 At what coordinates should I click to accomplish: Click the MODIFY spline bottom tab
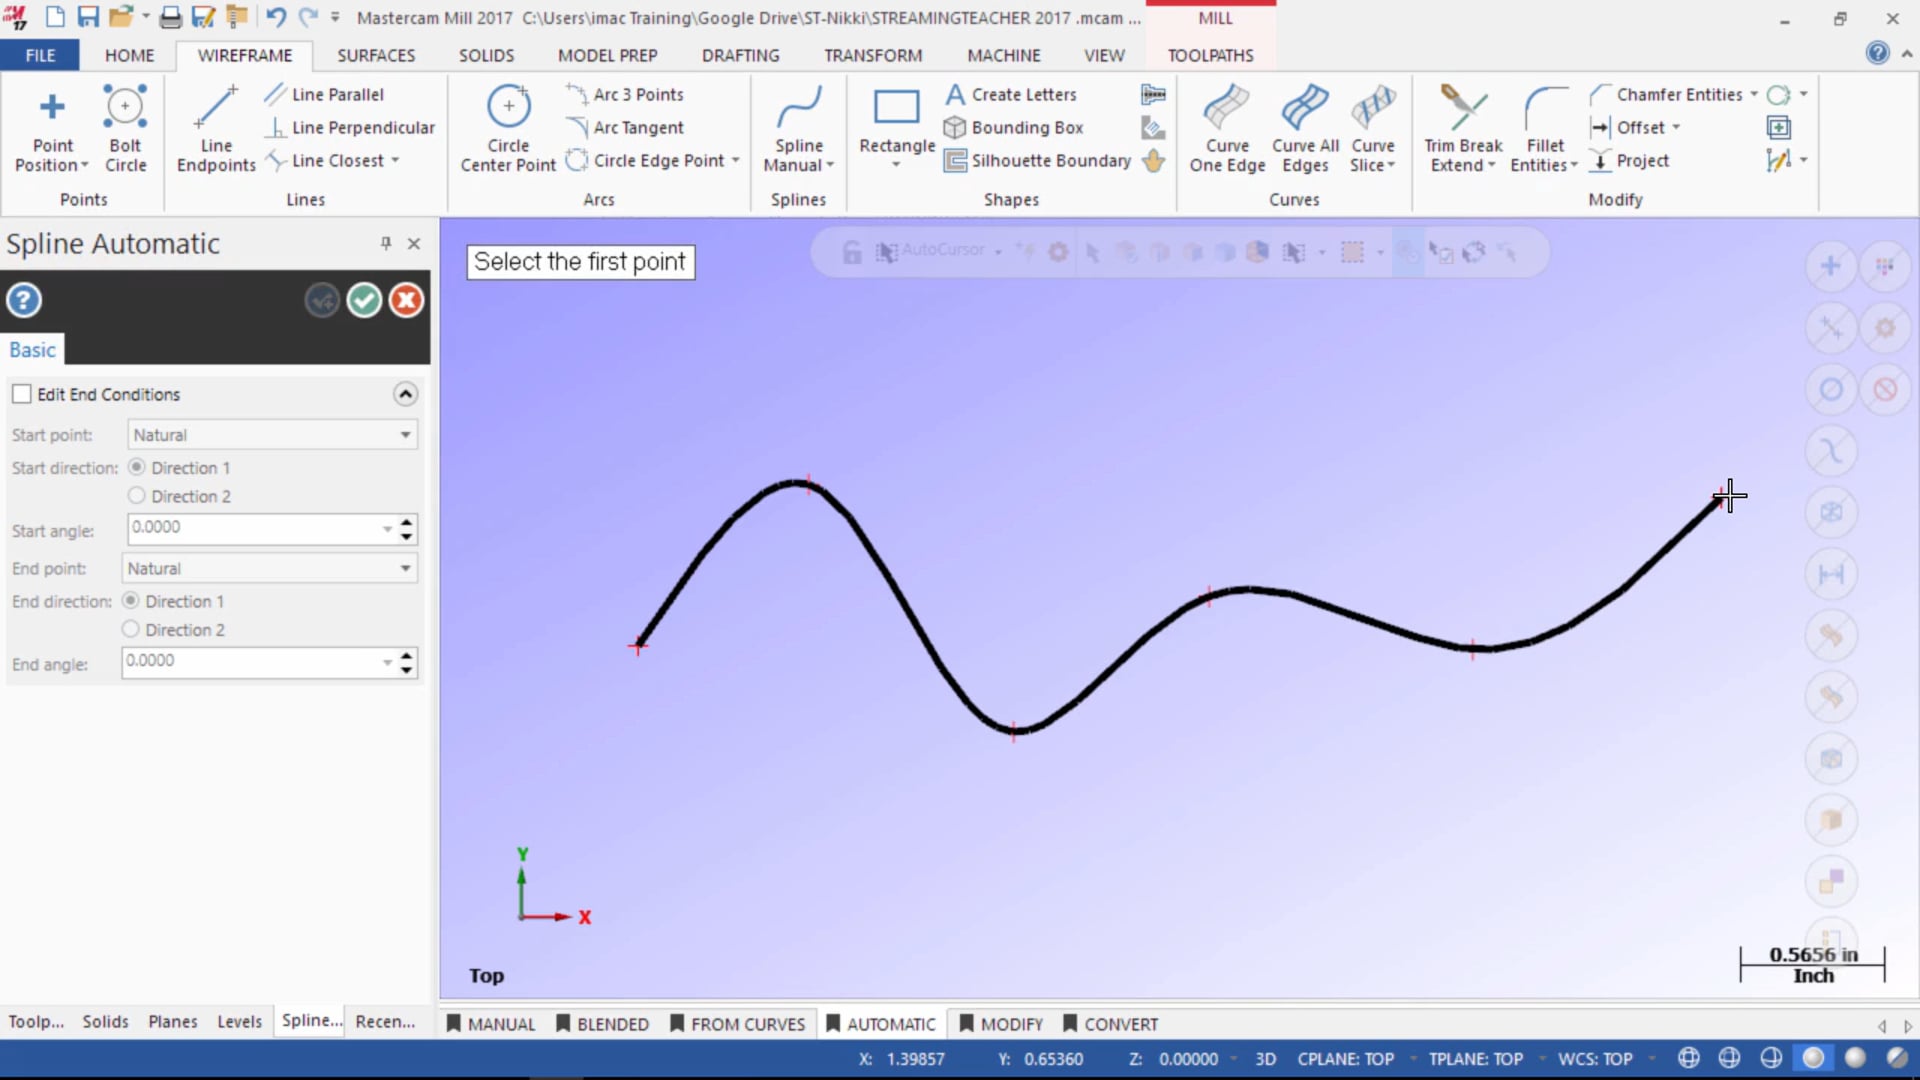pos(1010,1022)
